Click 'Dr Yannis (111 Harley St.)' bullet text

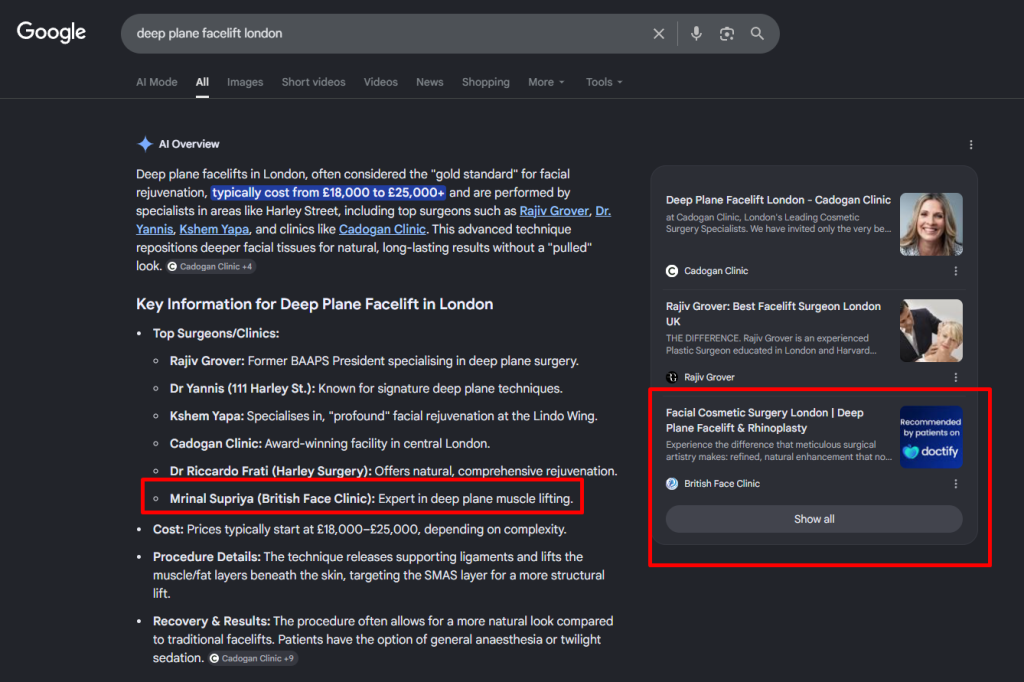tap(366, 389)
